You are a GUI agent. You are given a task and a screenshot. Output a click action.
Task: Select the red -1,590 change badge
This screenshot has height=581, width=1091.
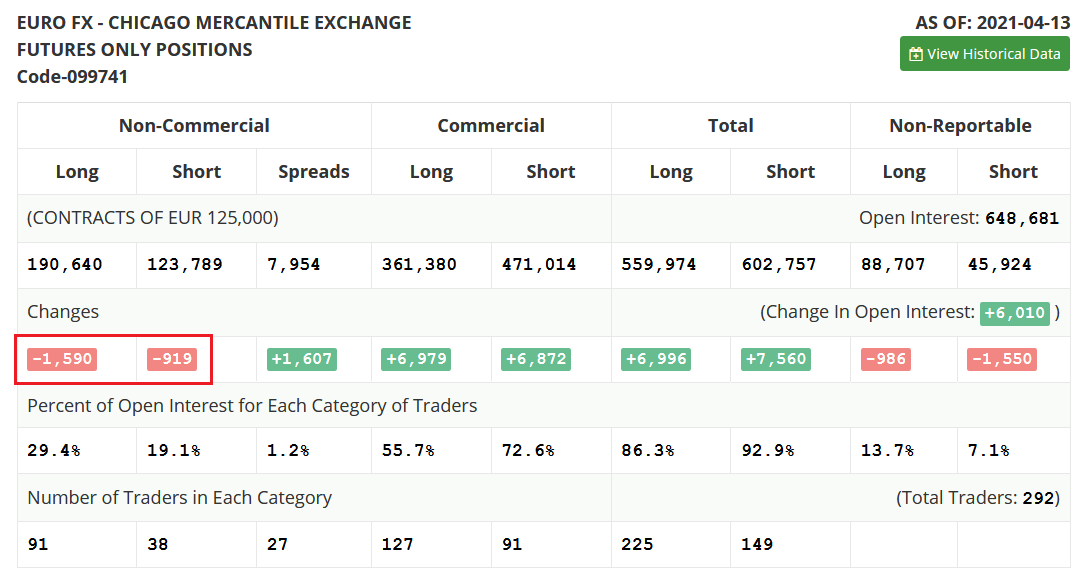click(62, 359)
